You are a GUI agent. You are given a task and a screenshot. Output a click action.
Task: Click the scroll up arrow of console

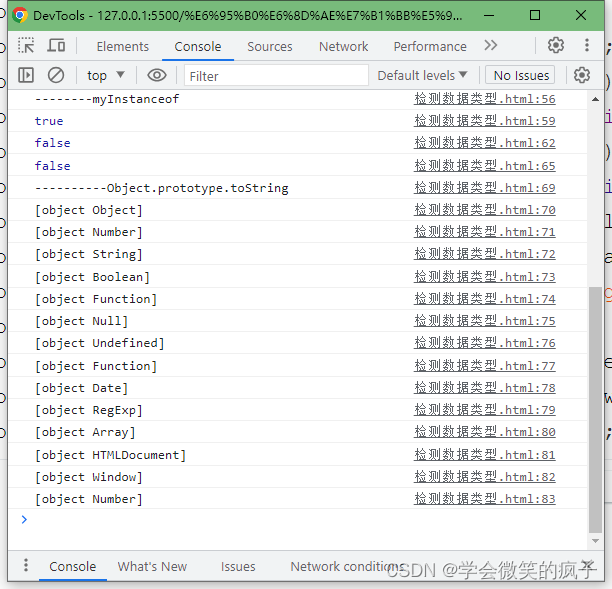[595, 99]
